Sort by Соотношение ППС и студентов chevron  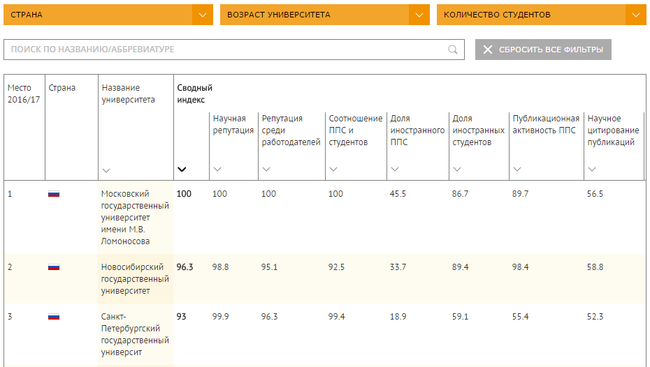333,169
